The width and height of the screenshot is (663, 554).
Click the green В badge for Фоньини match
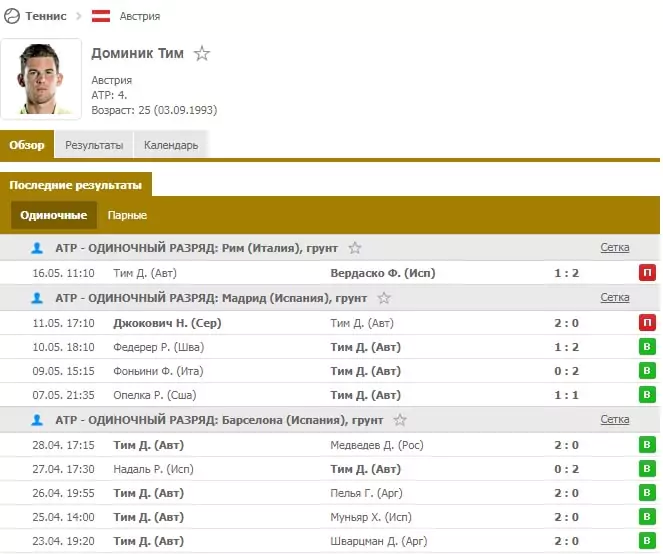pyautogui.click(x=647, y=370)
